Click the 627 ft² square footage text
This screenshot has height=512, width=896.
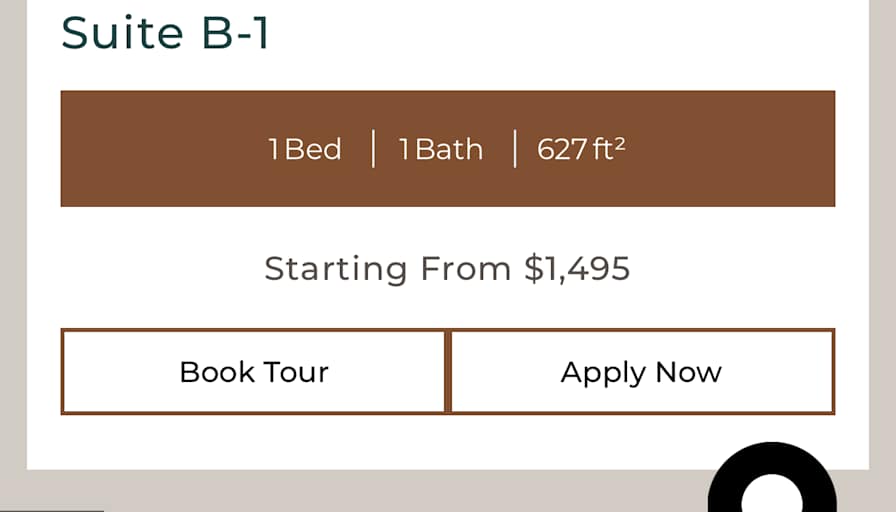coord(581,150)
